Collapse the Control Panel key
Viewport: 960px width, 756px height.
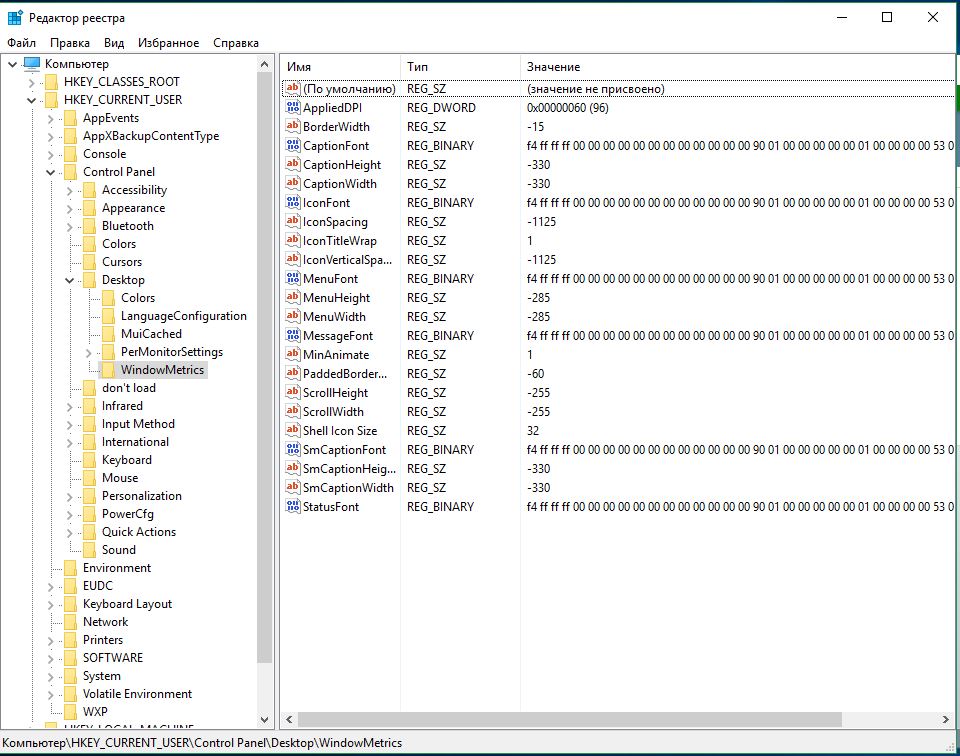click(51, 172)
